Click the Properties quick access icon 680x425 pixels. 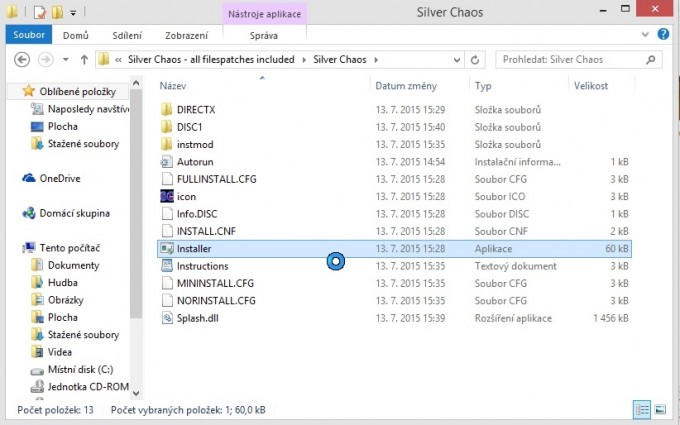[39, 12]
